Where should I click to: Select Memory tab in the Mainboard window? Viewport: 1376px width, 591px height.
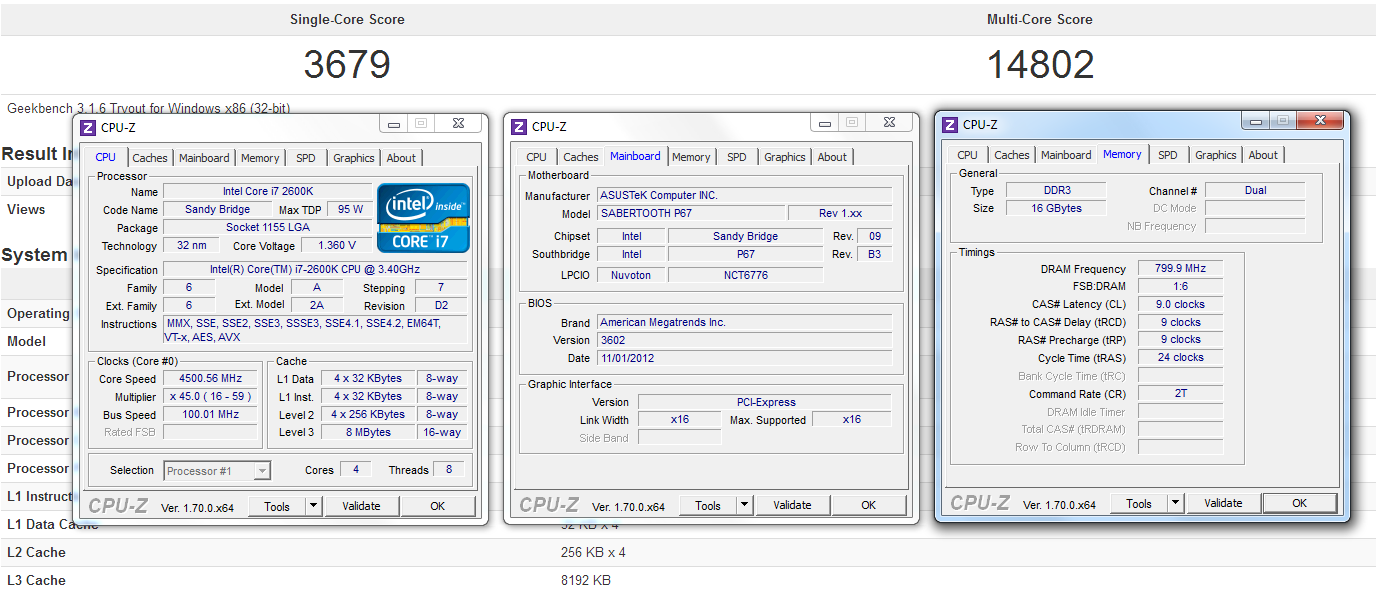click(x=691, y=157)
